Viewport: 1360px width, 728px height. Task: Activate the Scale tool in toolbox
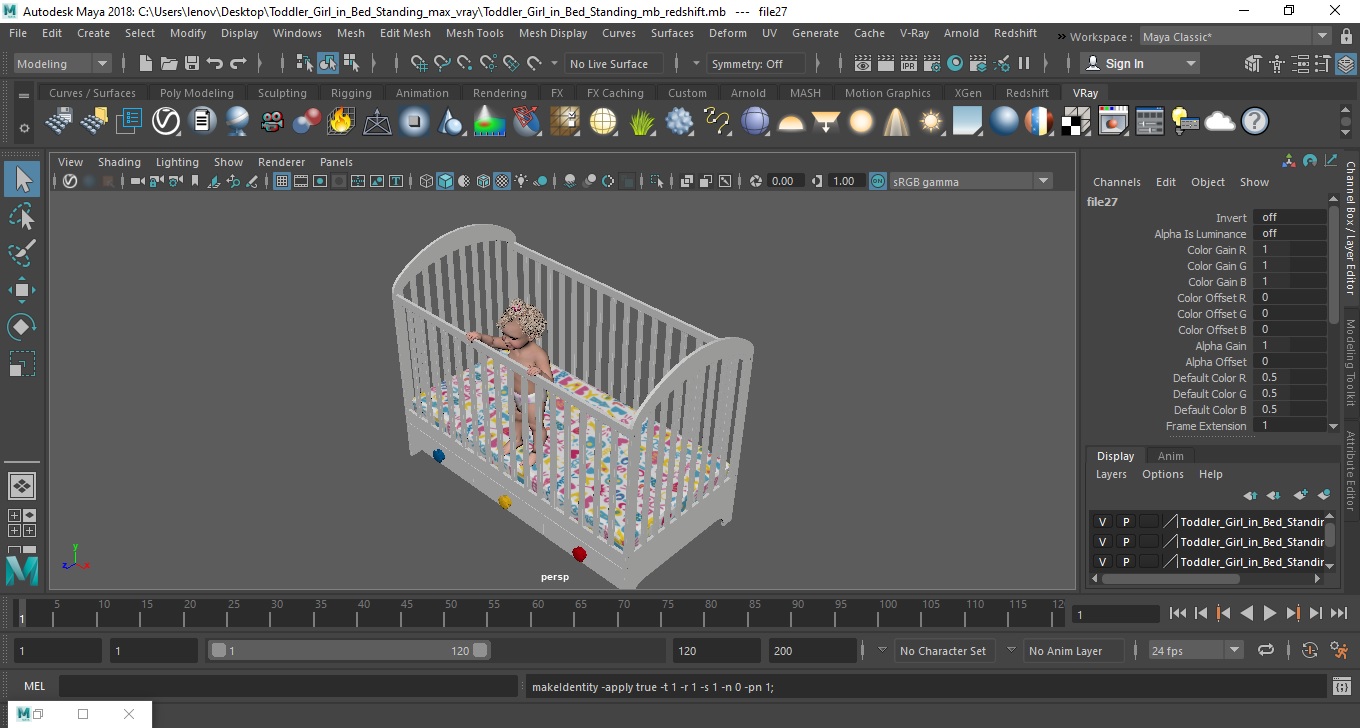point(22,363)
